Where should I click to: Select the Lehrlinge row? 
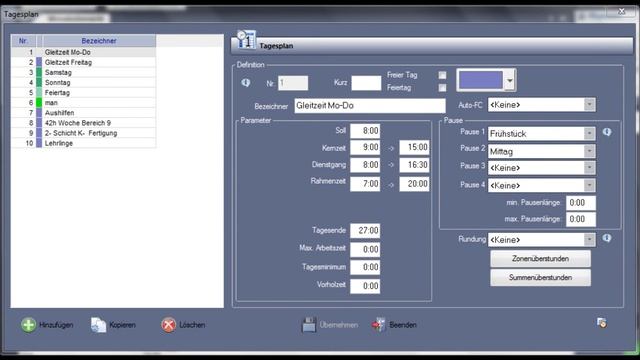coord(83,143)
